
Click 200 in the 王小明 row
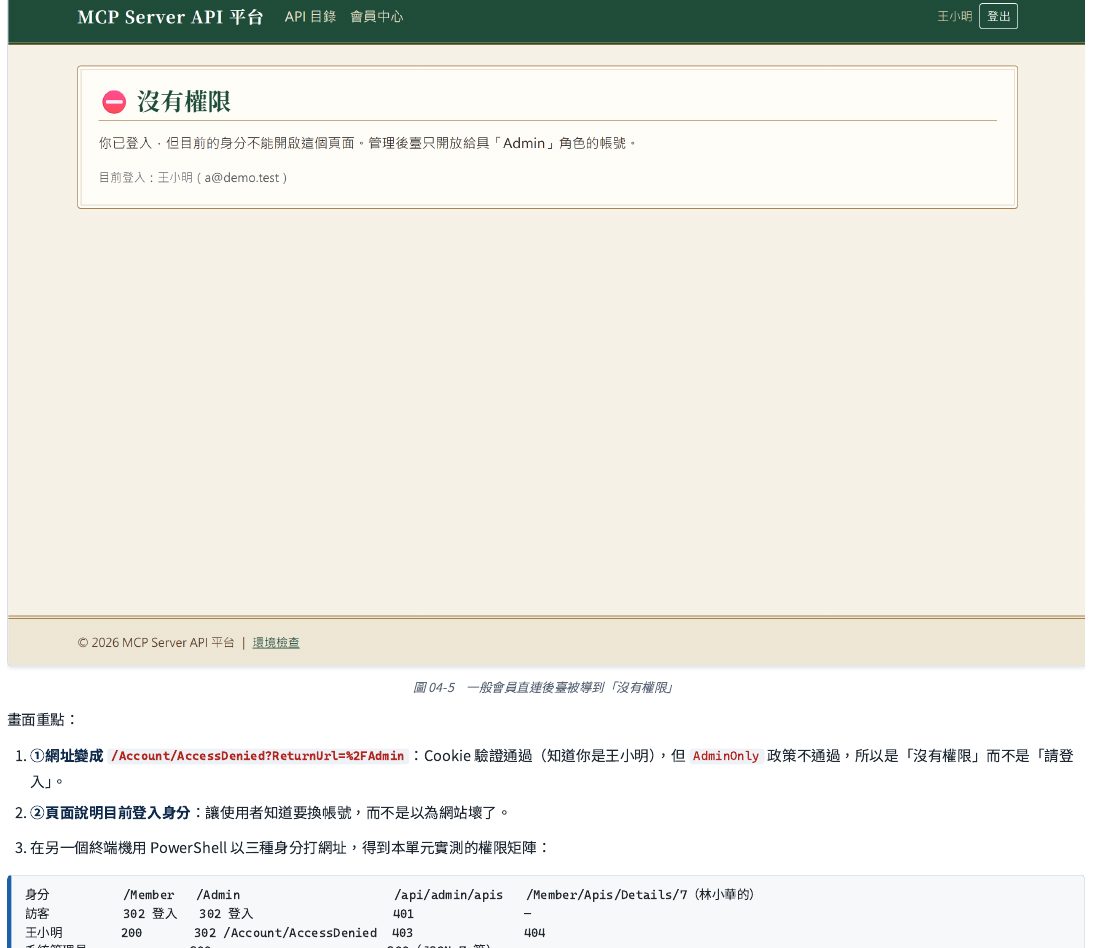[132, 933]
